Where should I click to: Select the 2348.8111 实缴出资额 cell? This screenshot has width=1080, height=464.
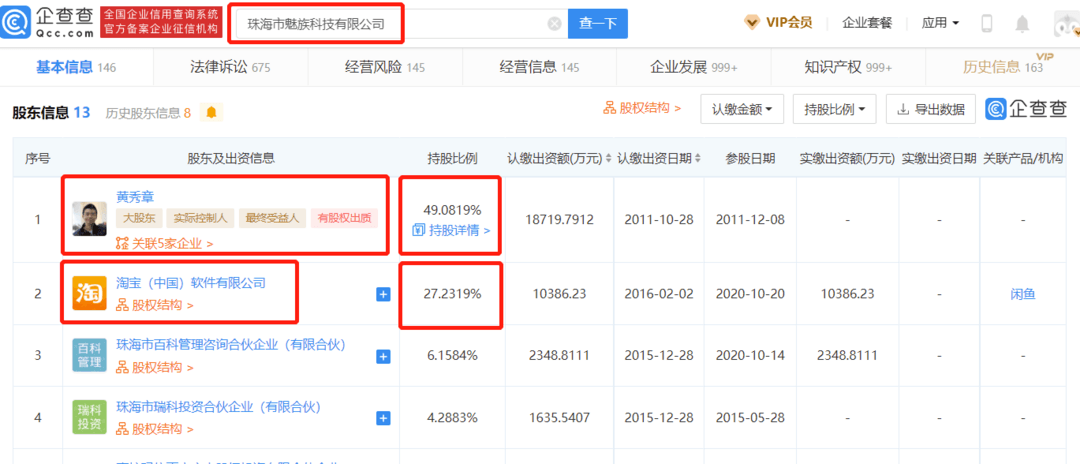point(847,356)
